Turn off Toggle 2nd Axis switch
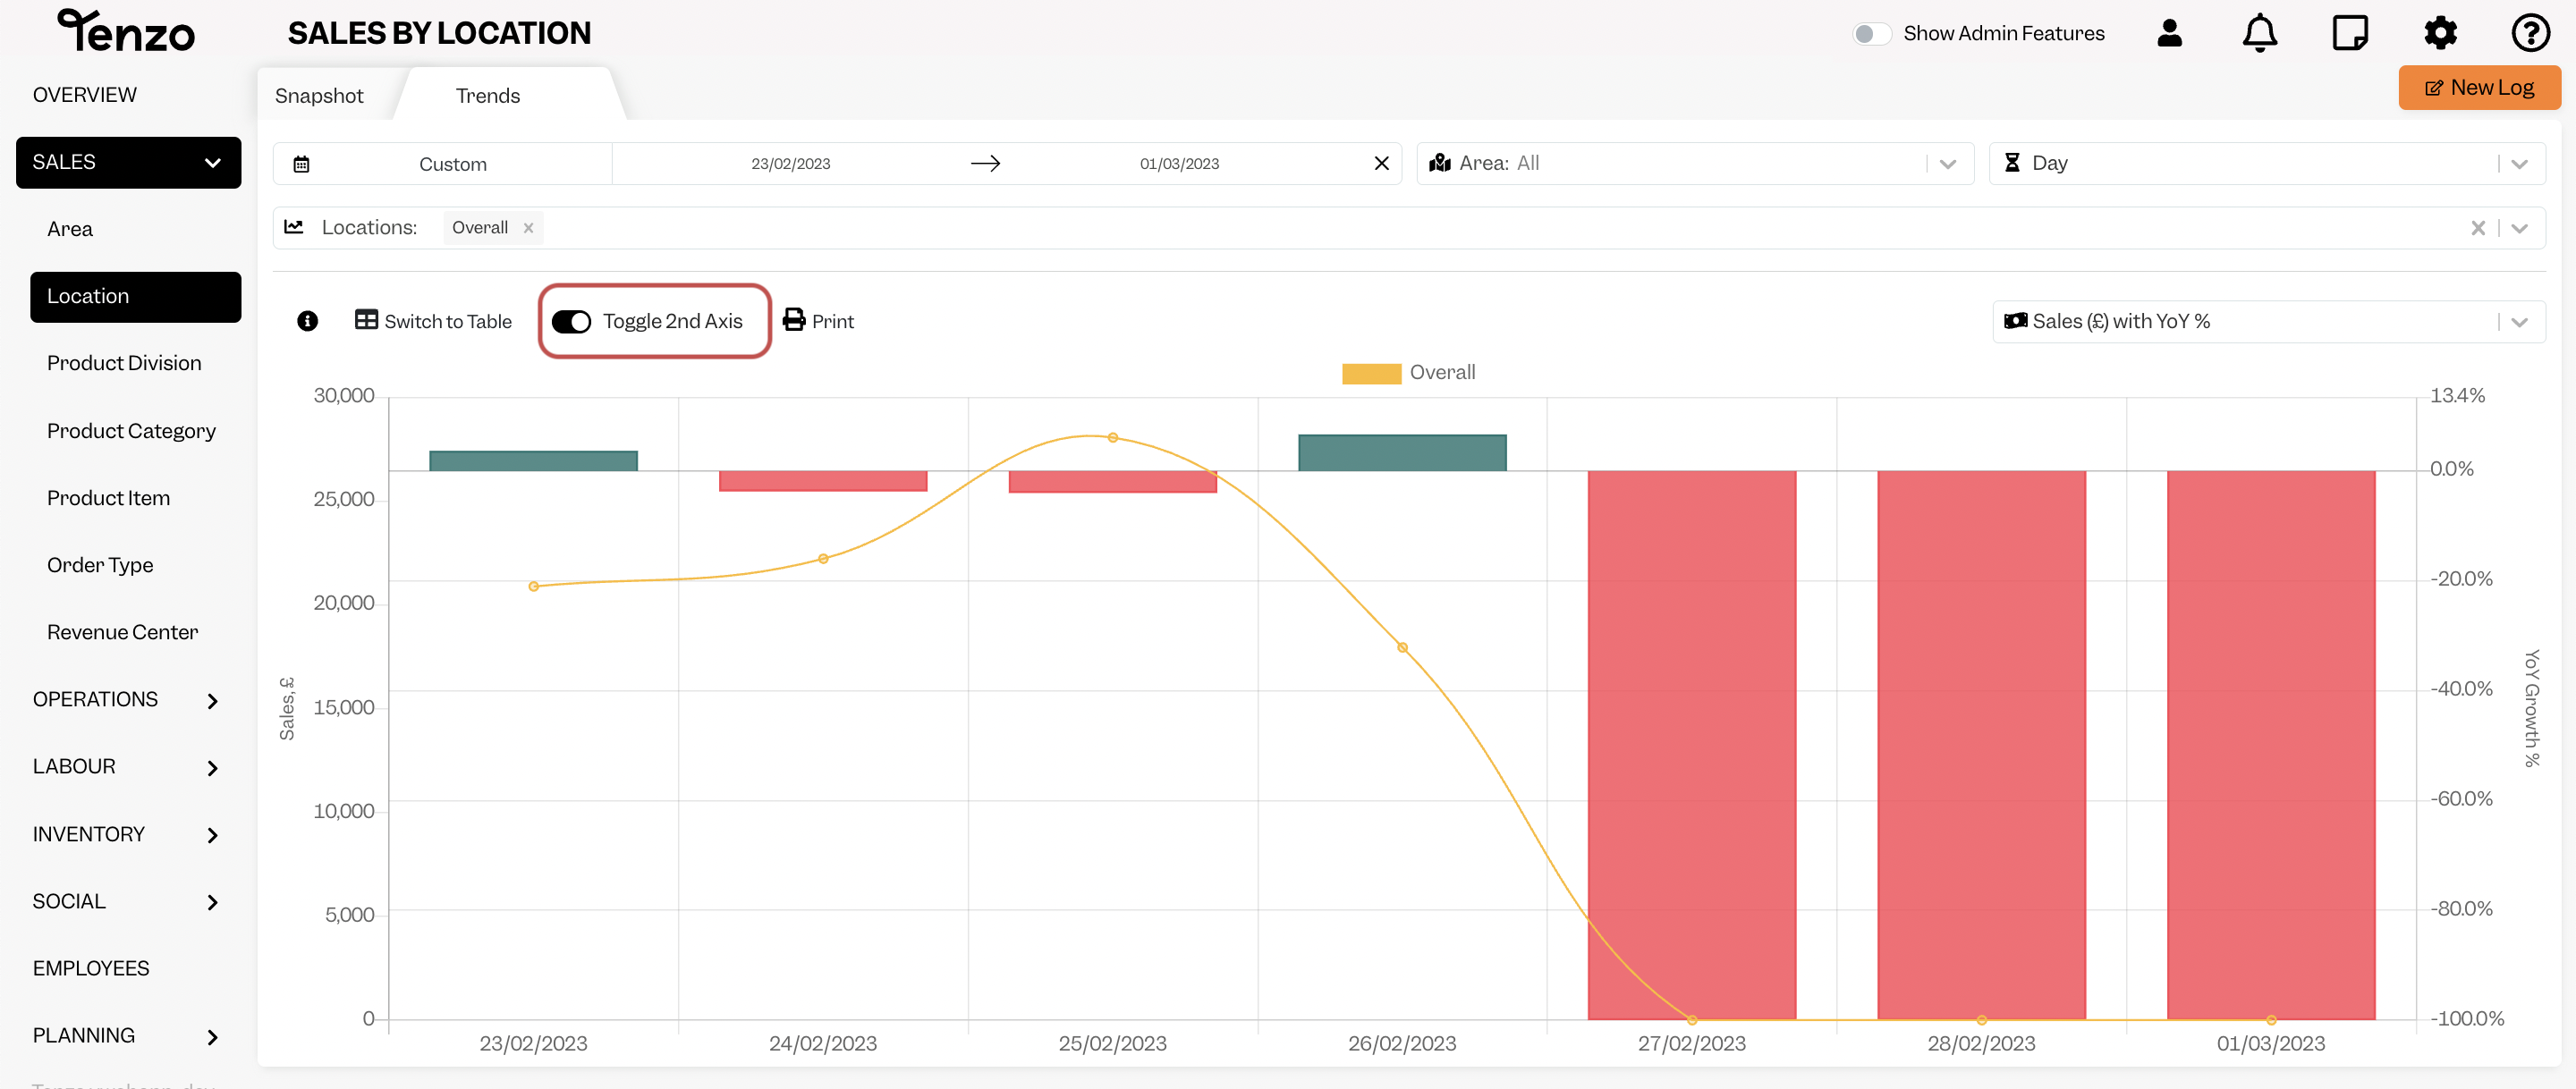The width and height of the screenshot is (2576, 1089). point(572,322)
